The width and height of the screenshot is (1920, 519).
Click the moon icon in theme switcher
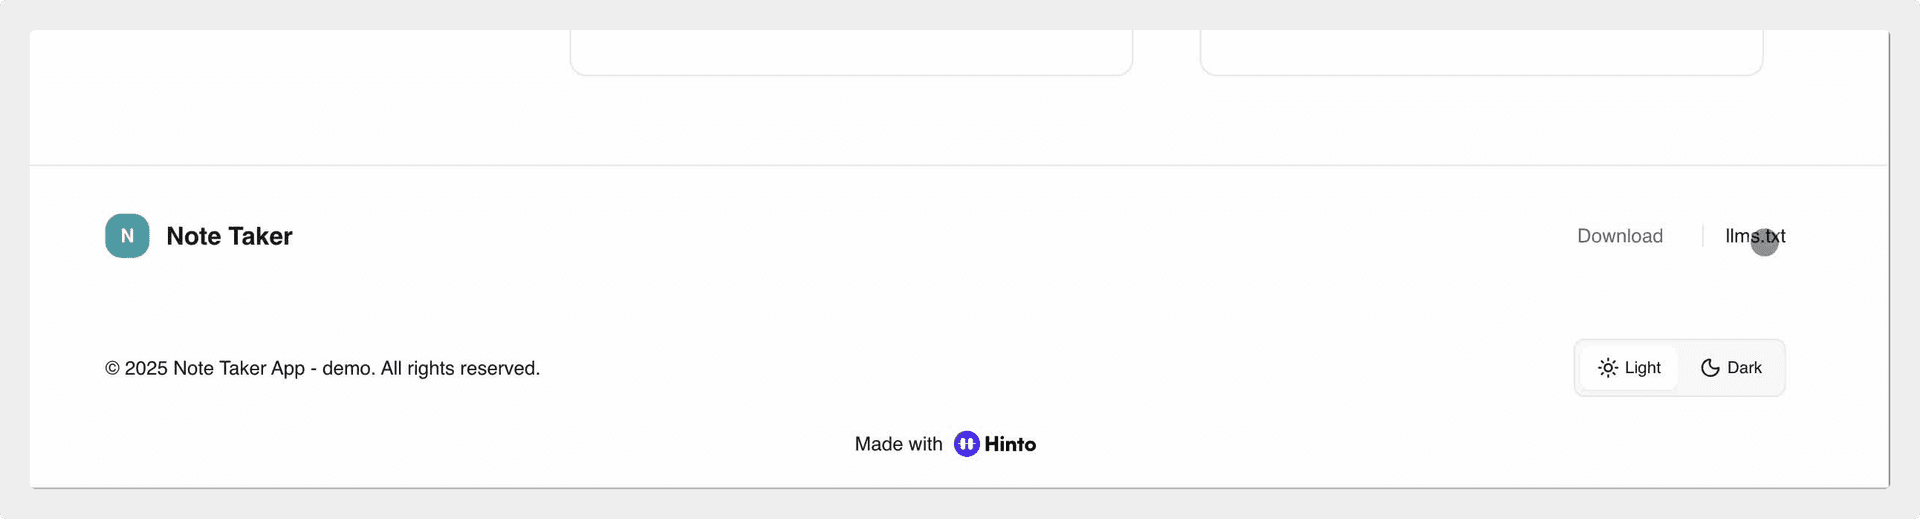click(x=1710, y=368)
